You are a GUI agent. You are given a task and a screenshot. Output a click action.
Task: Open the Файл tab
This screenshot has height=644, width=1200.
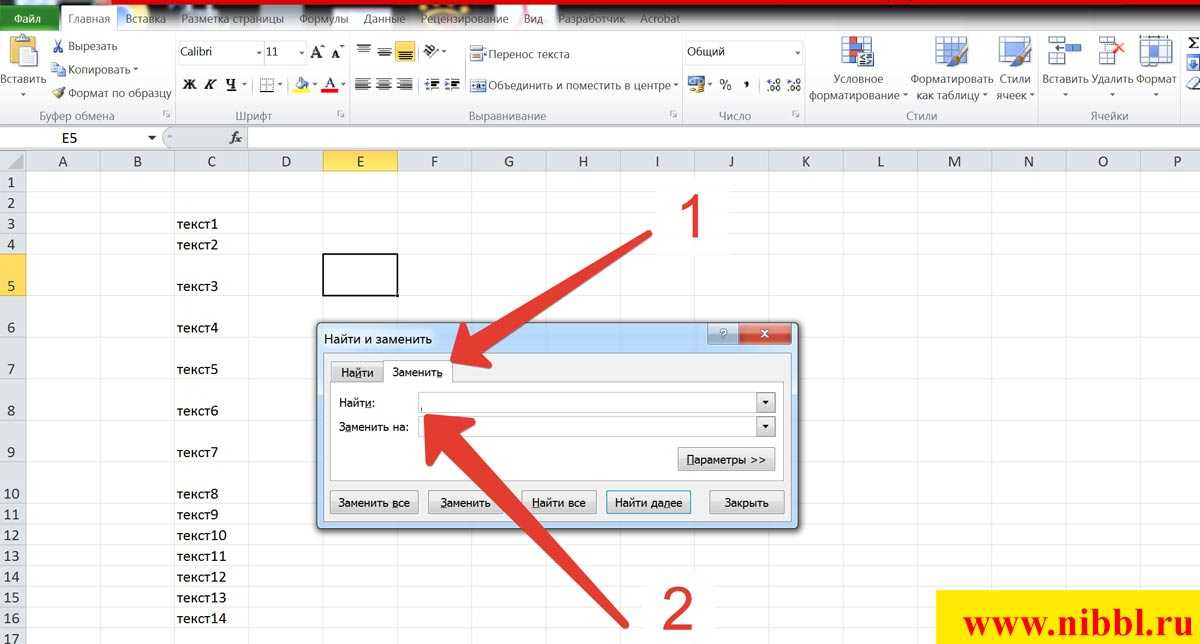(x=28, y=18)
